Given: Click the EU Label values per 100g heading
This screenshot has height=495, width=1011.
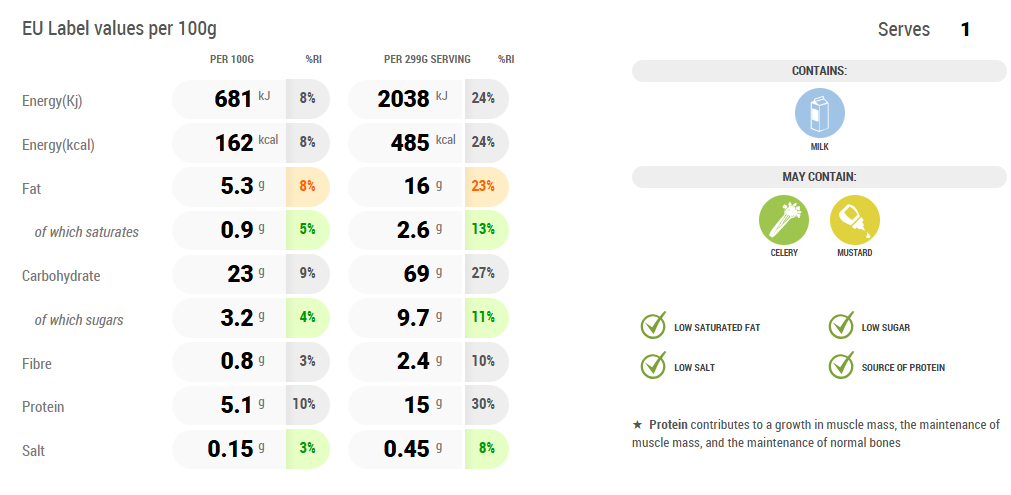Looking at the screenshot, I should [119, 28].
